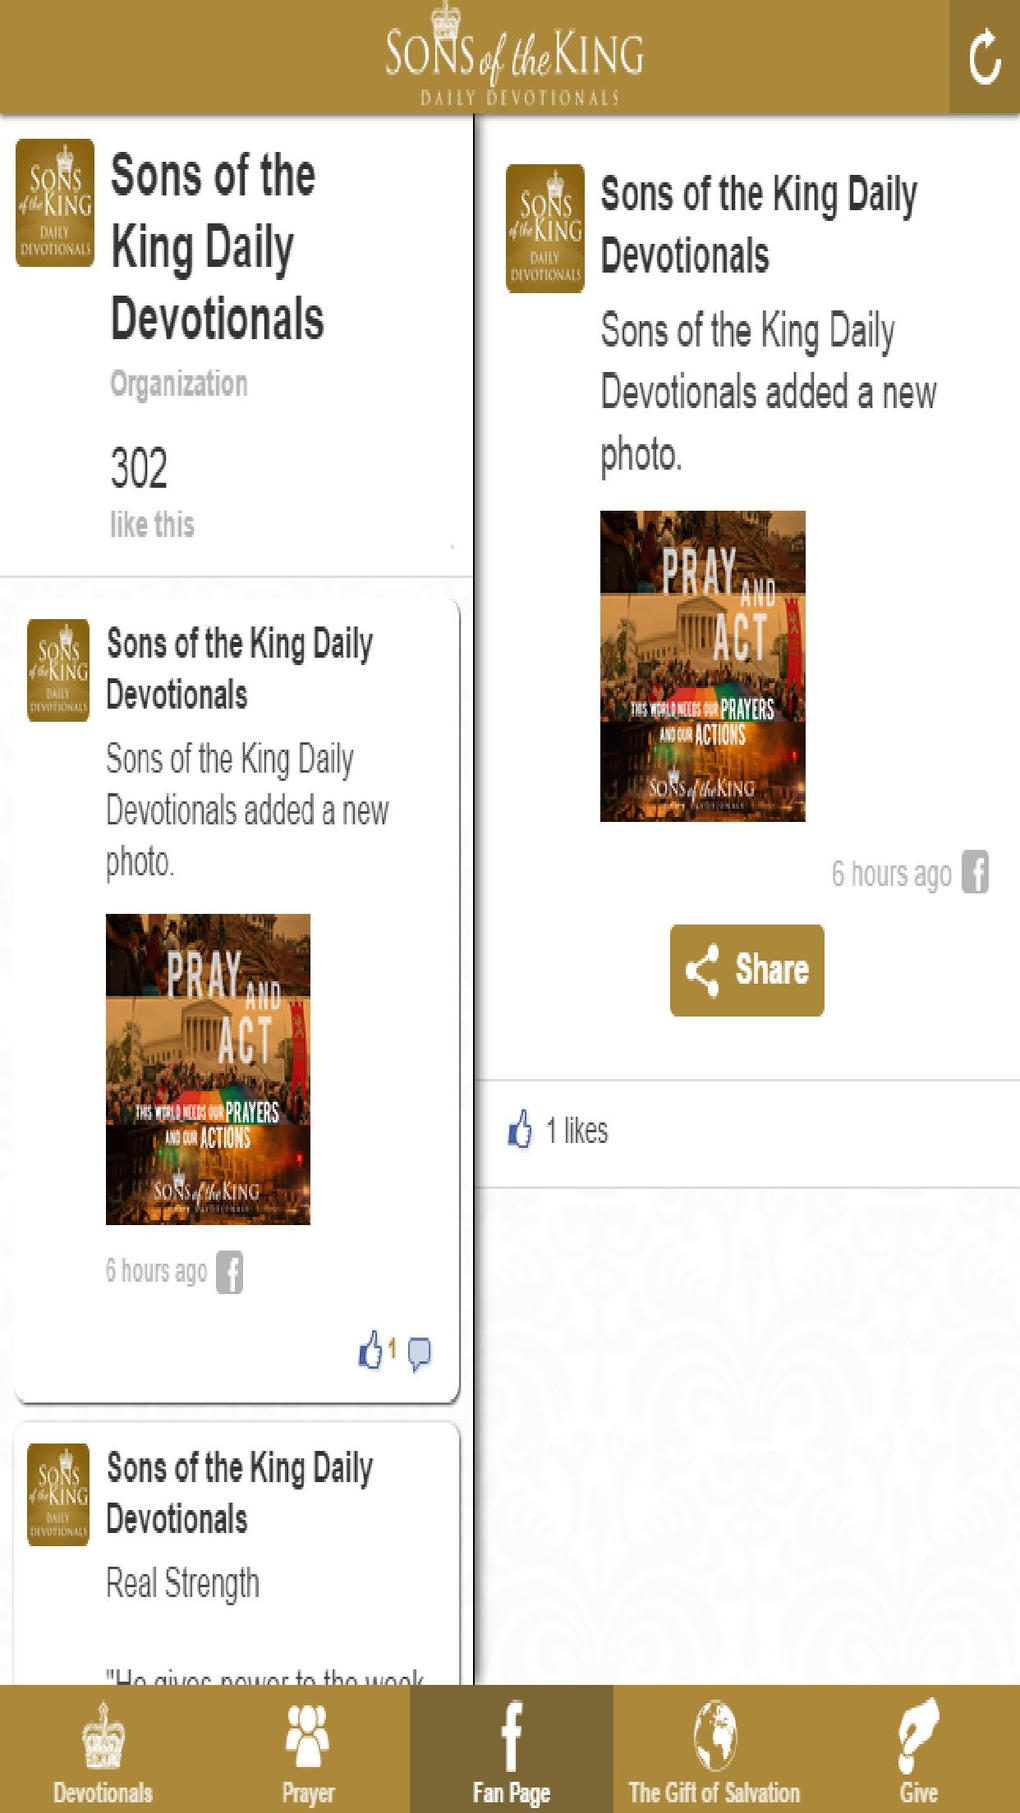1020x1813 pixels.
Task: Click Sons of the King header logo
Action: (516, 56)
